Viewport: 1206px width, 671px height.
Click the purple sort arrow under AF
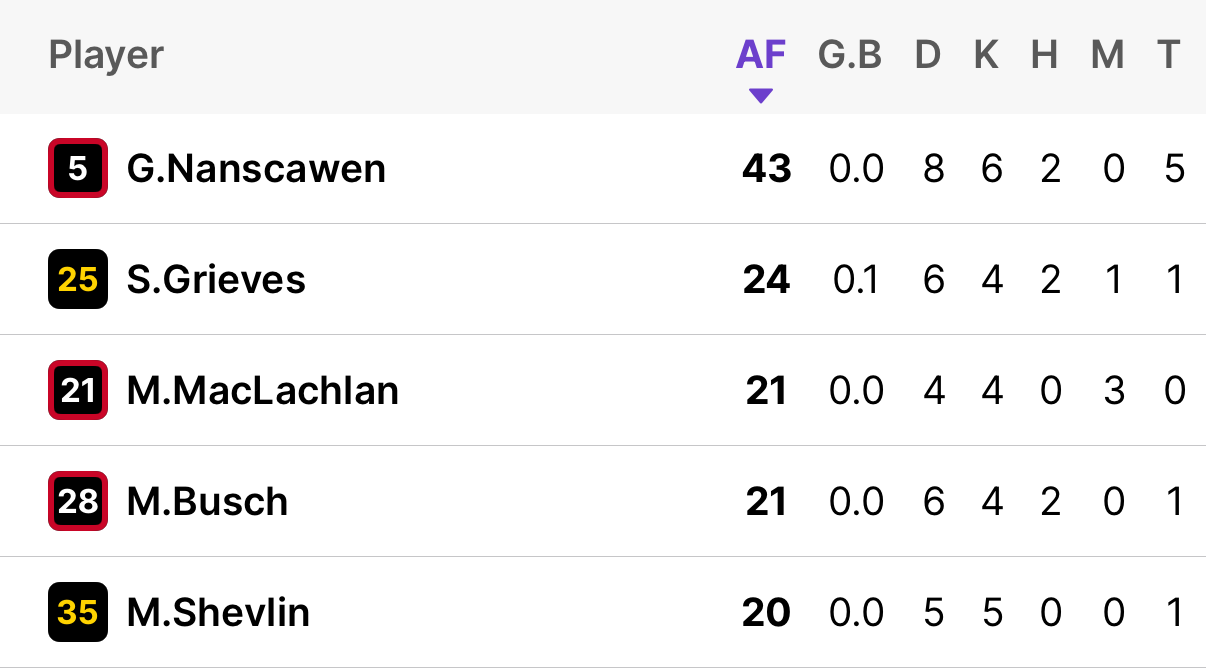pyautogui.click(x=761, y=97)
